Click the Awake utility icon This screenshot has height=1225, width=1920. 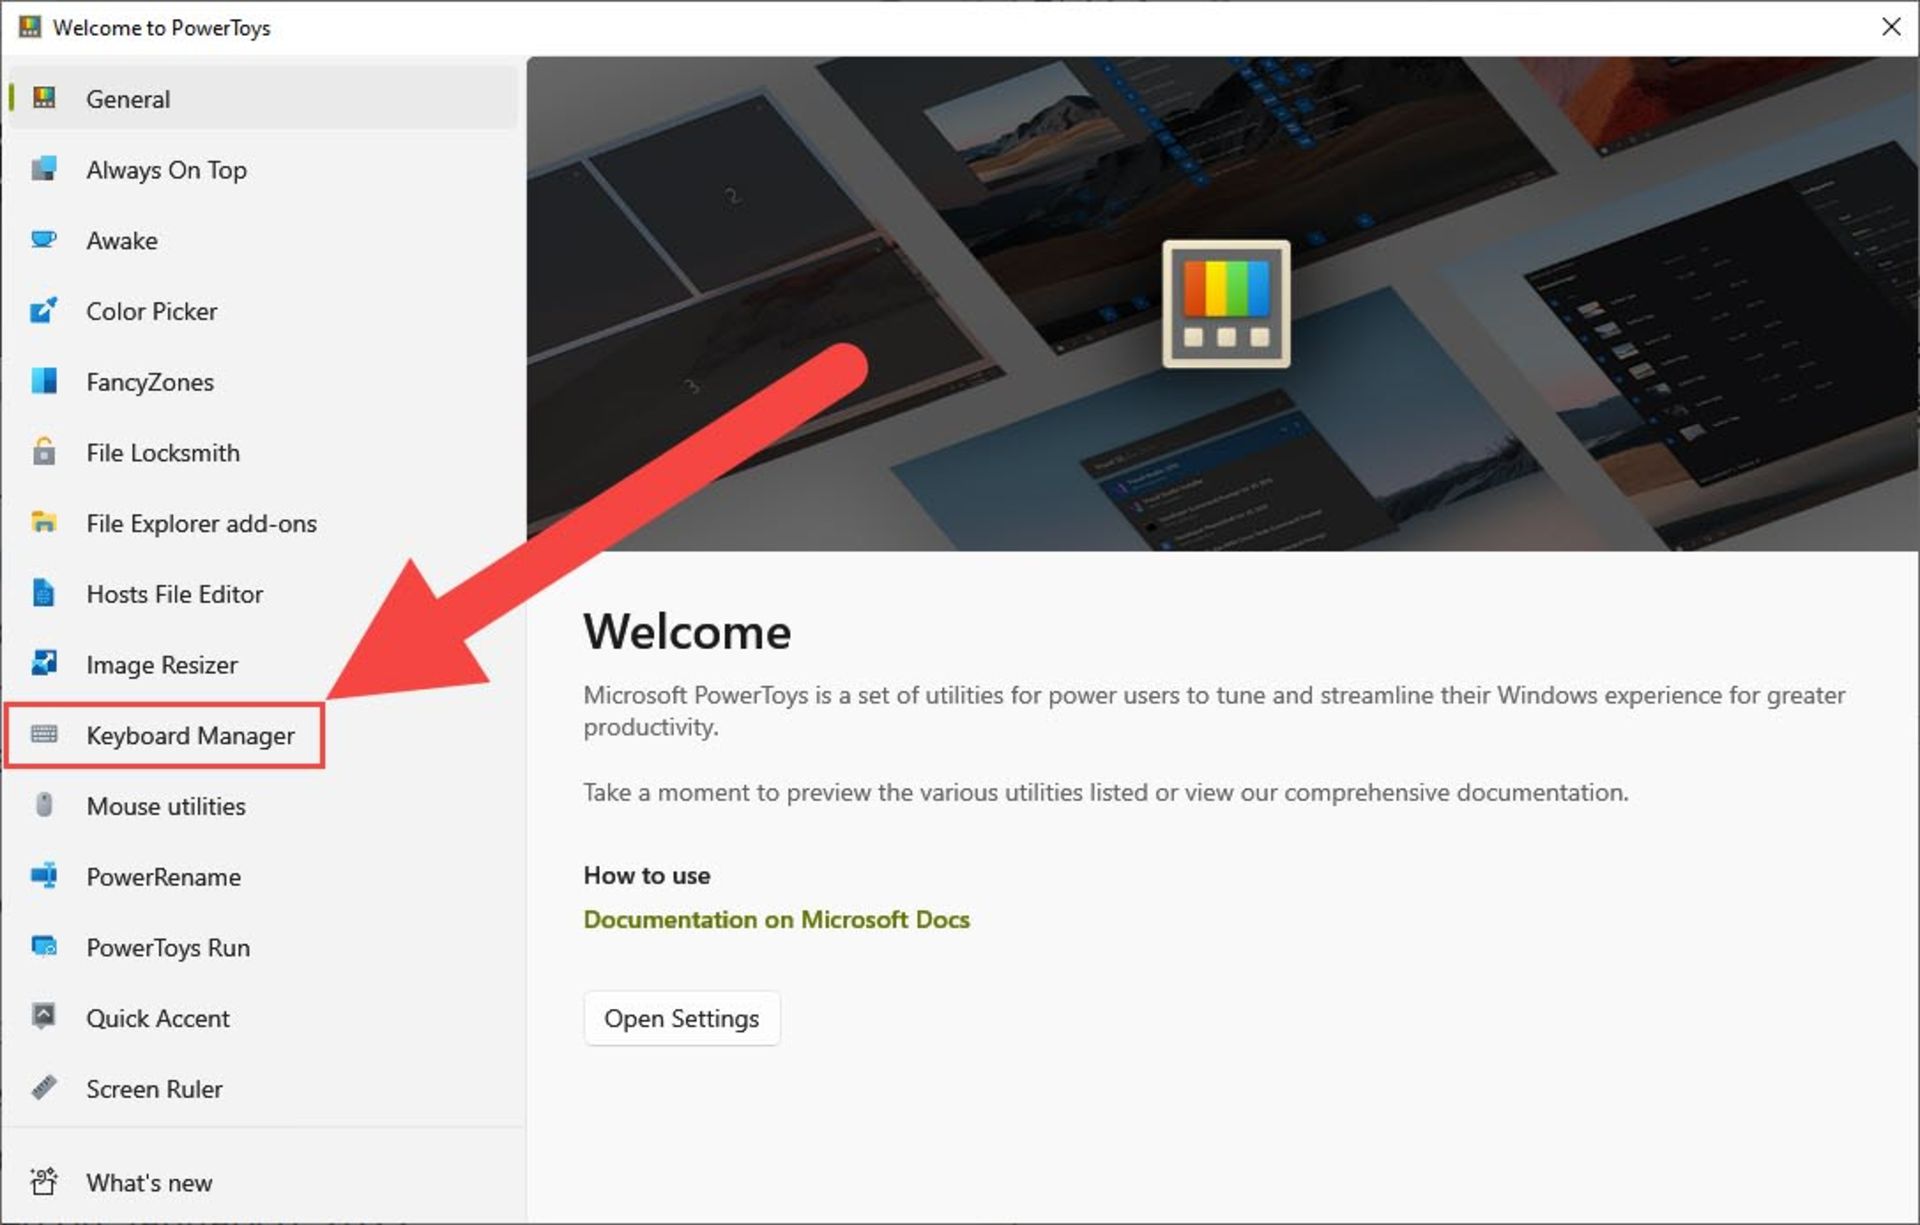point(44,240)
